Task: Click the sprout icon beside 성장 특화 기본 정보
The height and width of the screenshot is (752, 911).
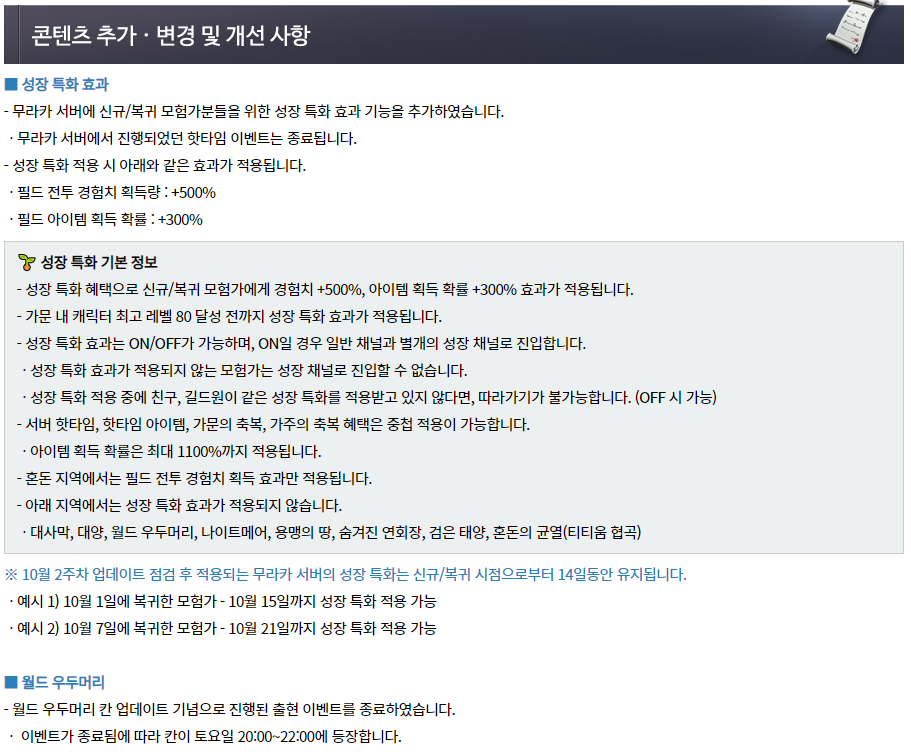Action: pyautogui.click(x=27, y=262)
